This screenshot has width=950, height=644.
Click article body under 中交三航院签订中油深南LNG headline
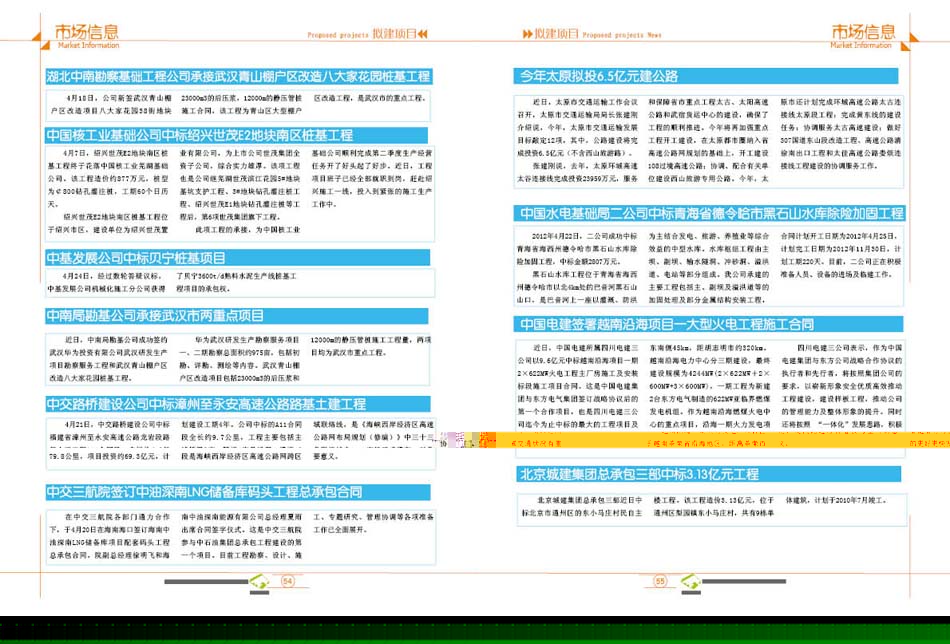click(241, 536)
